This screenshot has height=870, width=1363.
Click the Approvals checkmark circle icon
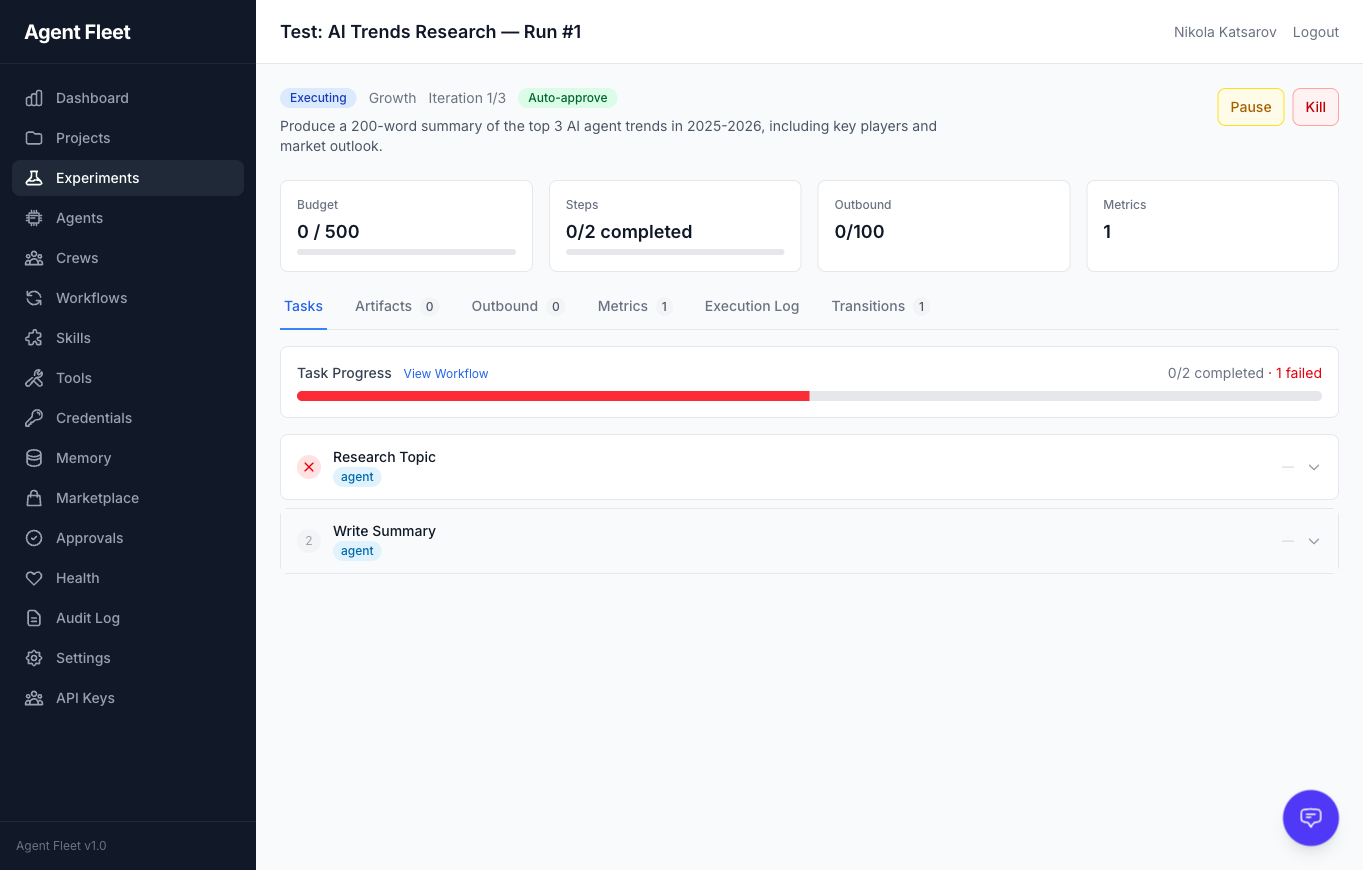point(34,538)
